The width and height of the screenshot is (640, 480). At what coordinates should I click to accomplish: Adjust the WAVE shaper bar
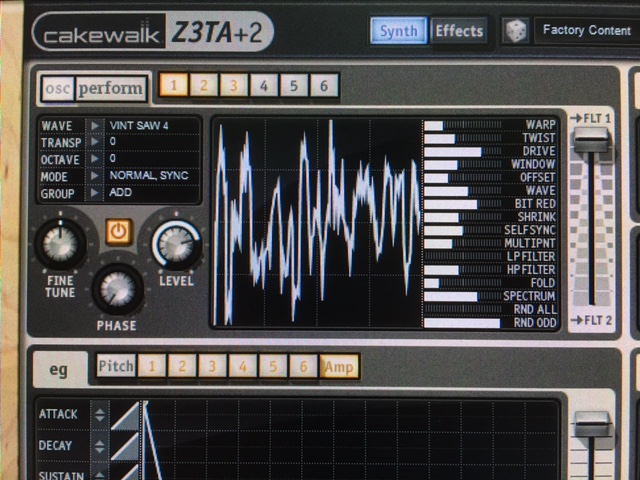(x=462, y=191)
